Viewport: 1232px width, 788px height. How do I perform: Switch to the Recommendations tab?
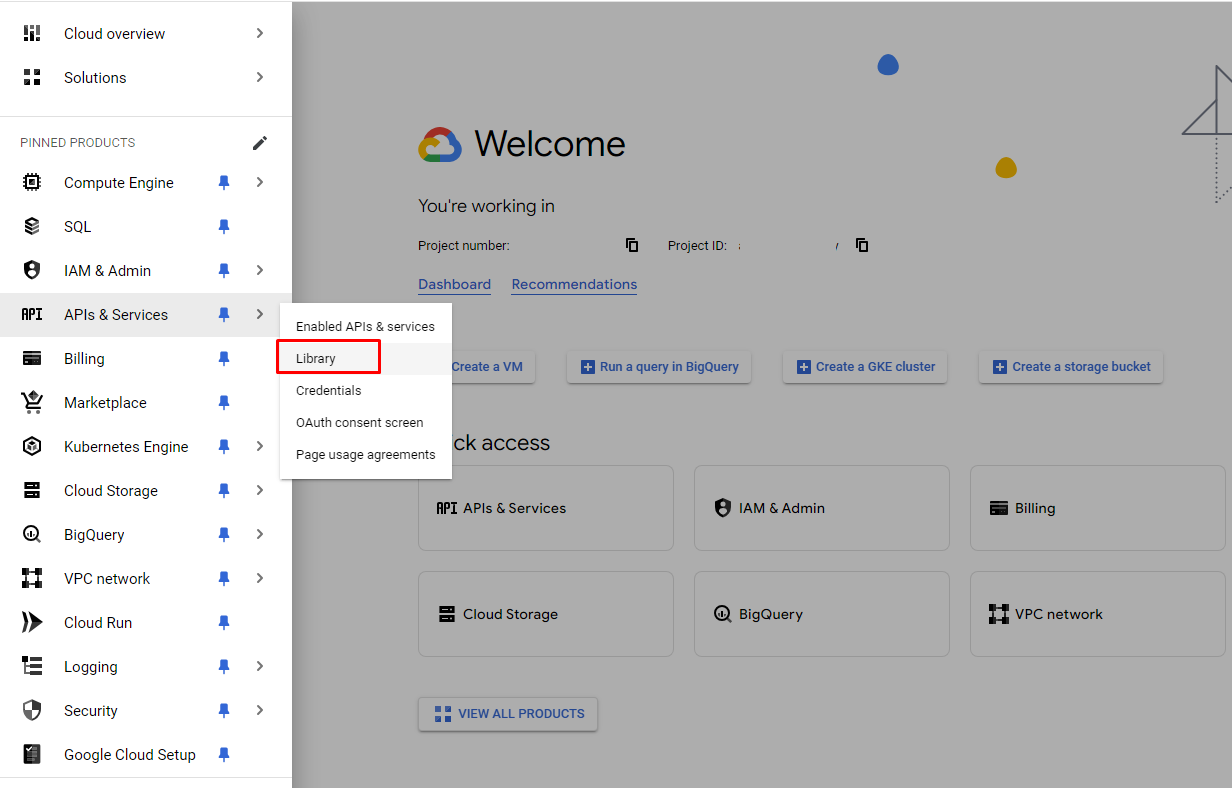coord(574,285)
